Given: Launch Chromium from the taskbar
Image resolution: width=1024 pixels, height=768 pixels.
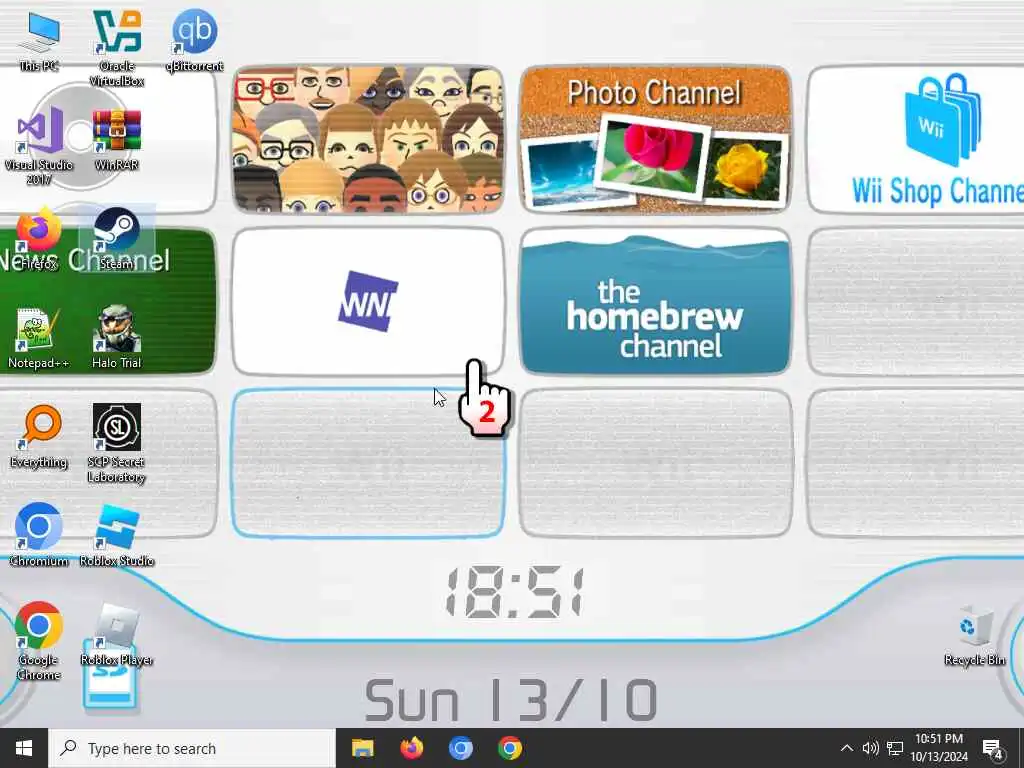Looking at the screenshot, I should (460, 748).
